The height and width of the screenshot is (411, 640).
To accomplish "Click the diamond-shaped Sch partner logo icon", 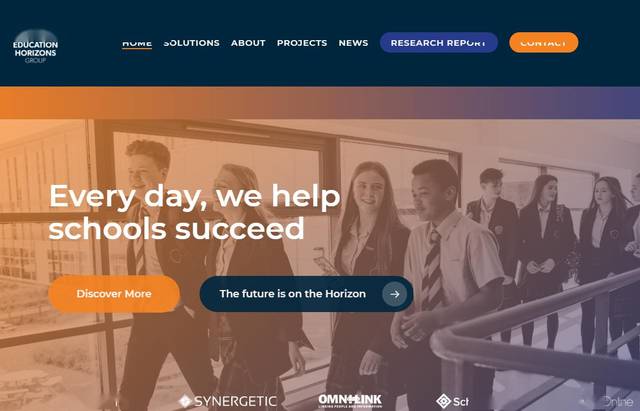I will tap(443, 401).
